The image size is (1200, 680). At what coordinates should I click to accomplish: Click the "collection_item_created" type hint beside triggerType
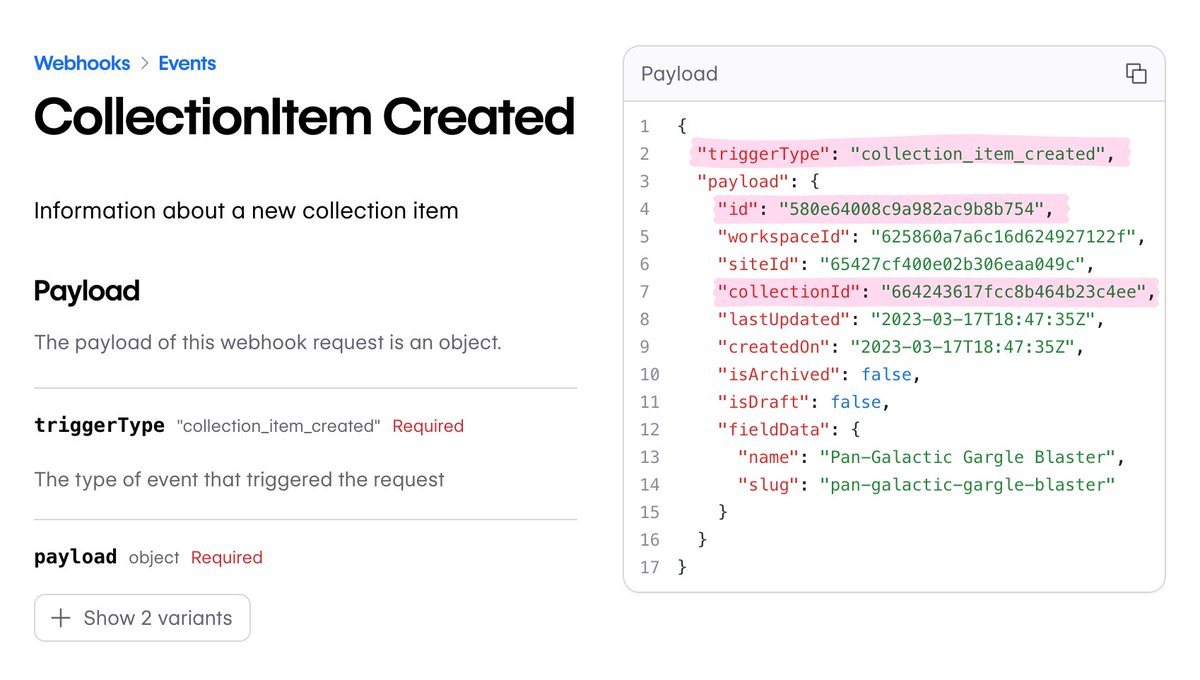[278, 426]
